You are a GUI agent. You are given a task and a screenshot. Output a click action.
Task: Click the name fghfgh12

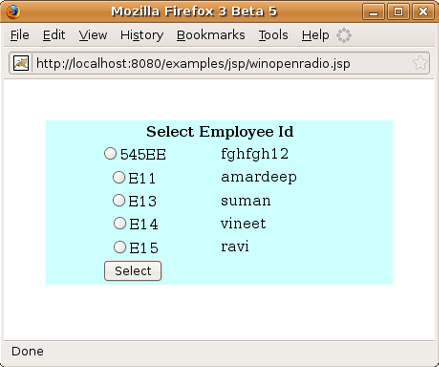click(255, 155)
